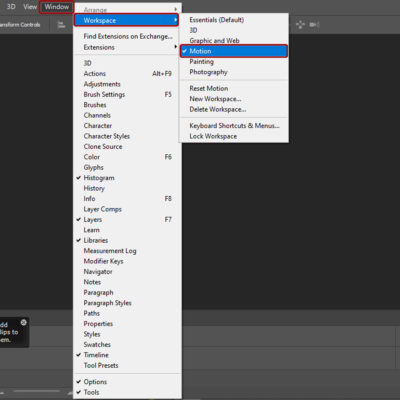Select the Photography workspace
Image resolution: width=400 pixels, height=400 pixels.
point(234,72)
